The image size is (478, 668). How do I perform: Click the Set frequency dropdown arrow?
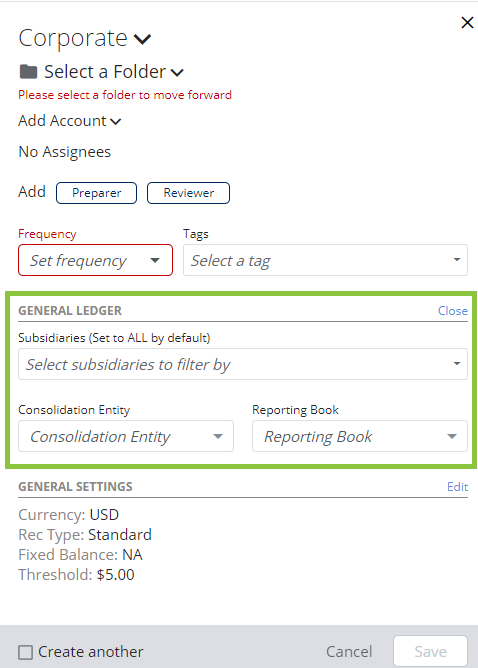155,260
